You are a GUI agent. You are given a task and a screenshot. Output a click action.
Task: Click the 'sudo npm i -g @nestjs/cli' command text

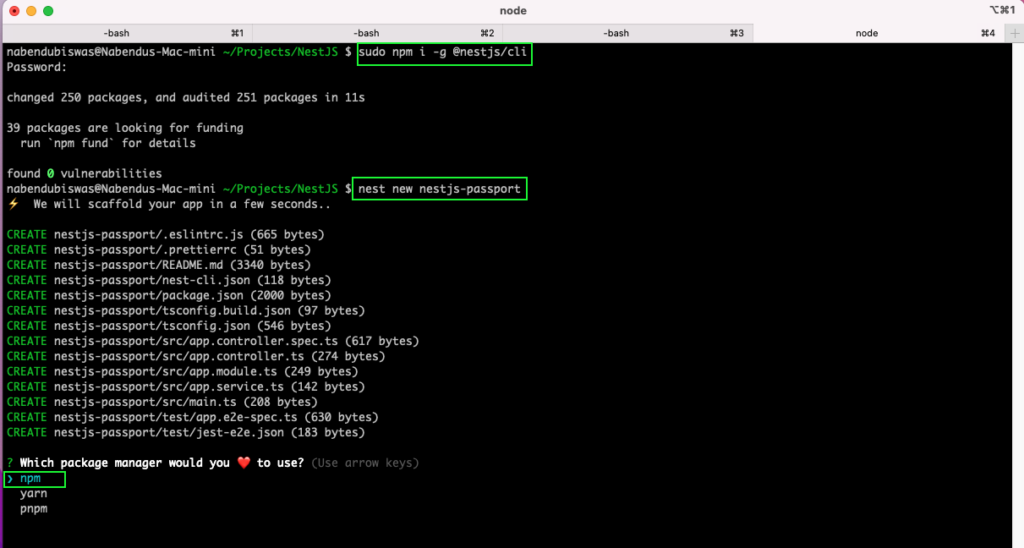coord(442,52)
